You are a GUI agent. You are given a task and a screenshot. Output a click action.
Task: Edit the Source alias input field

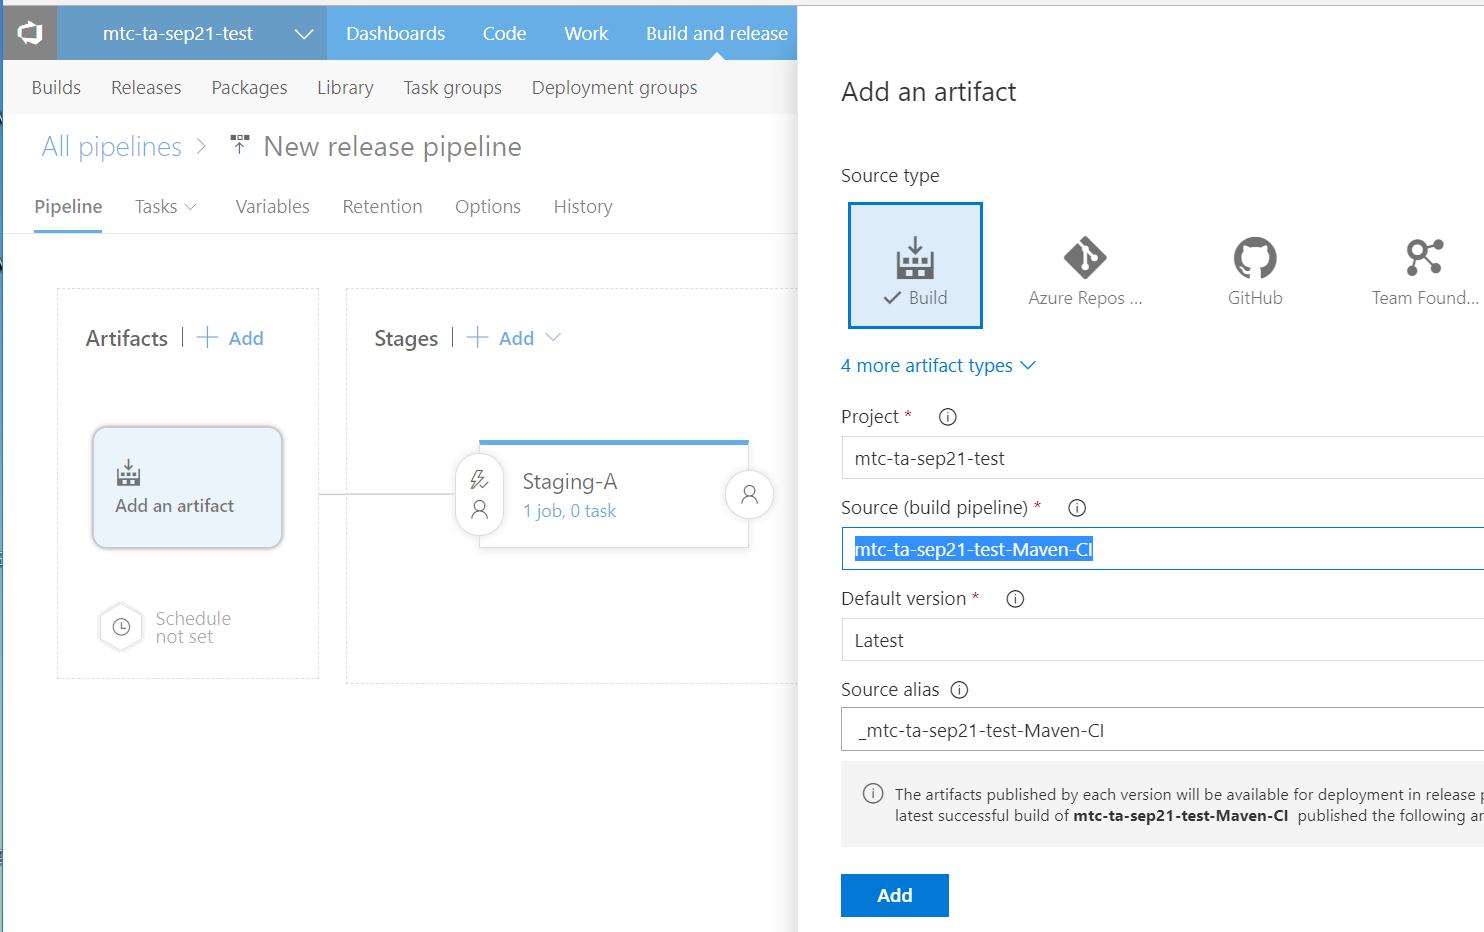click(x=1163, y=730)
